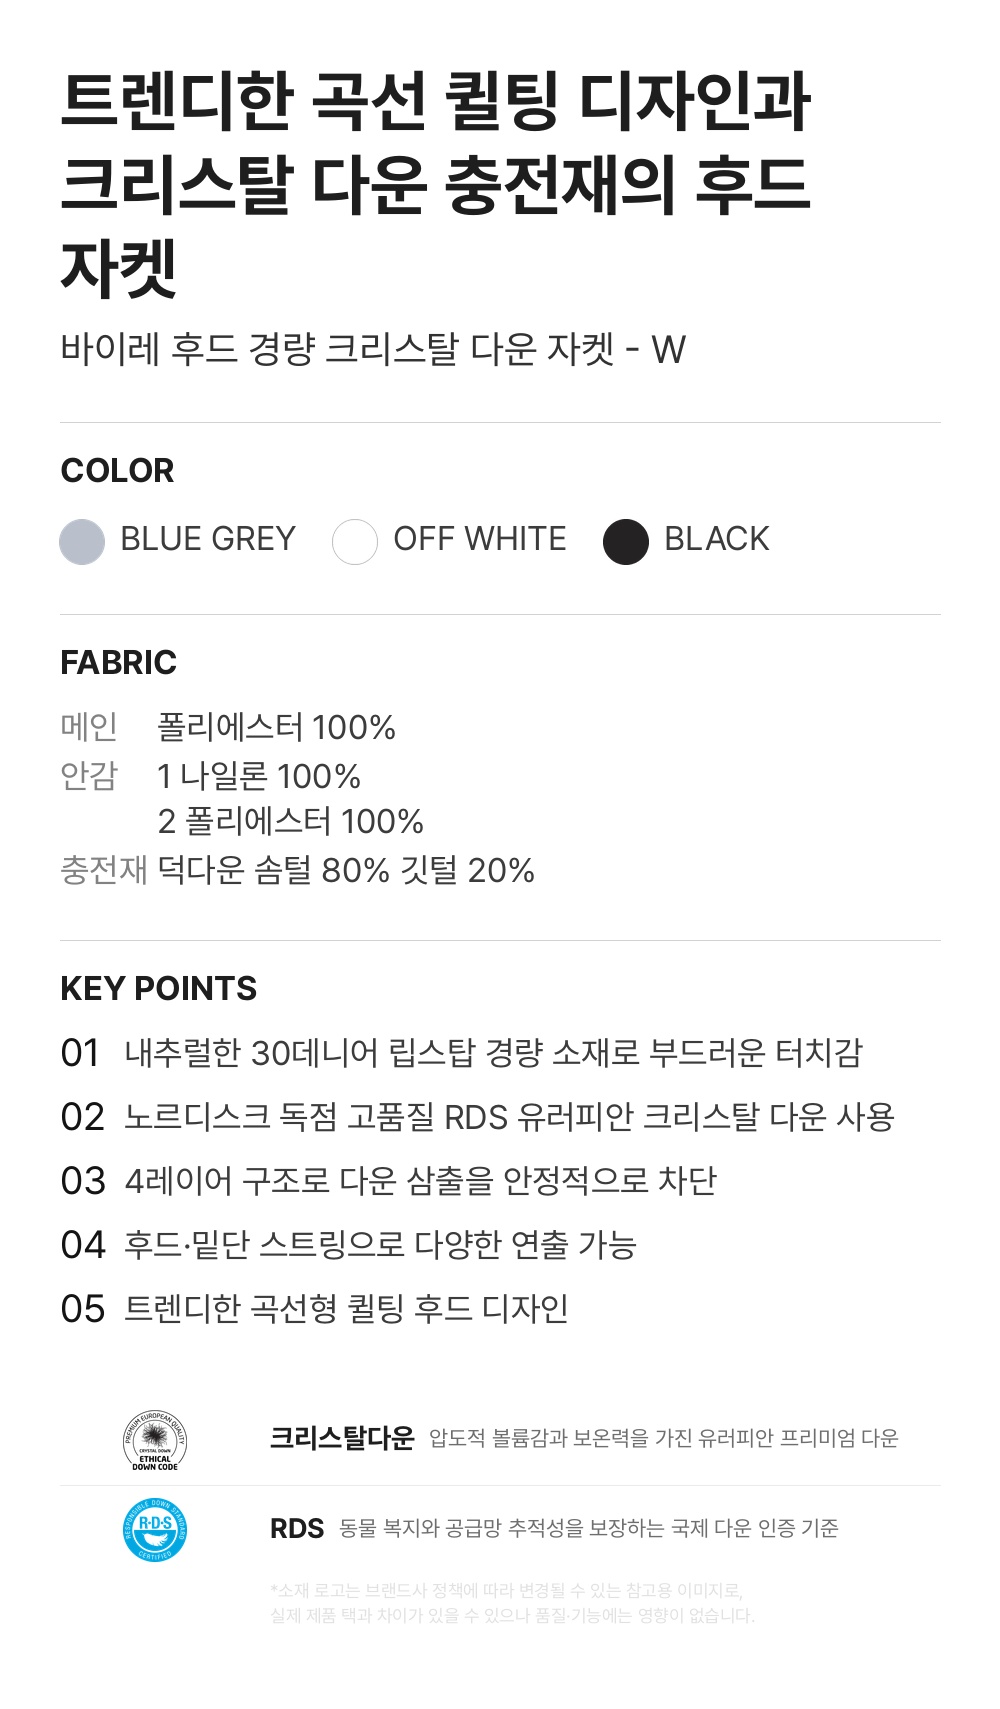
Task: Select the BLACK color swatch
Action: click(x=626, y=542)
